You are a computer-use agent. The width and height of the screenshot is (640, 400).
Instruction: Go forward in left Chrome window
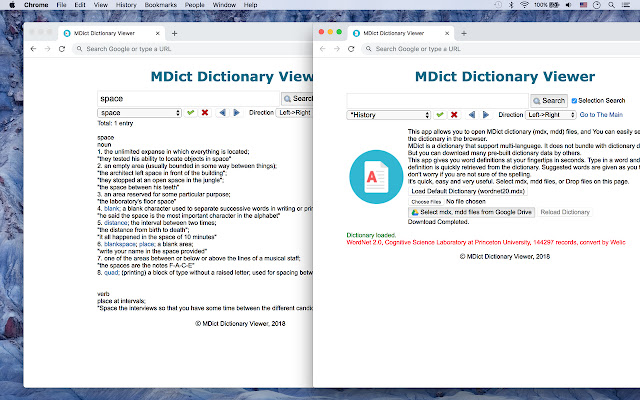(47, 49)
